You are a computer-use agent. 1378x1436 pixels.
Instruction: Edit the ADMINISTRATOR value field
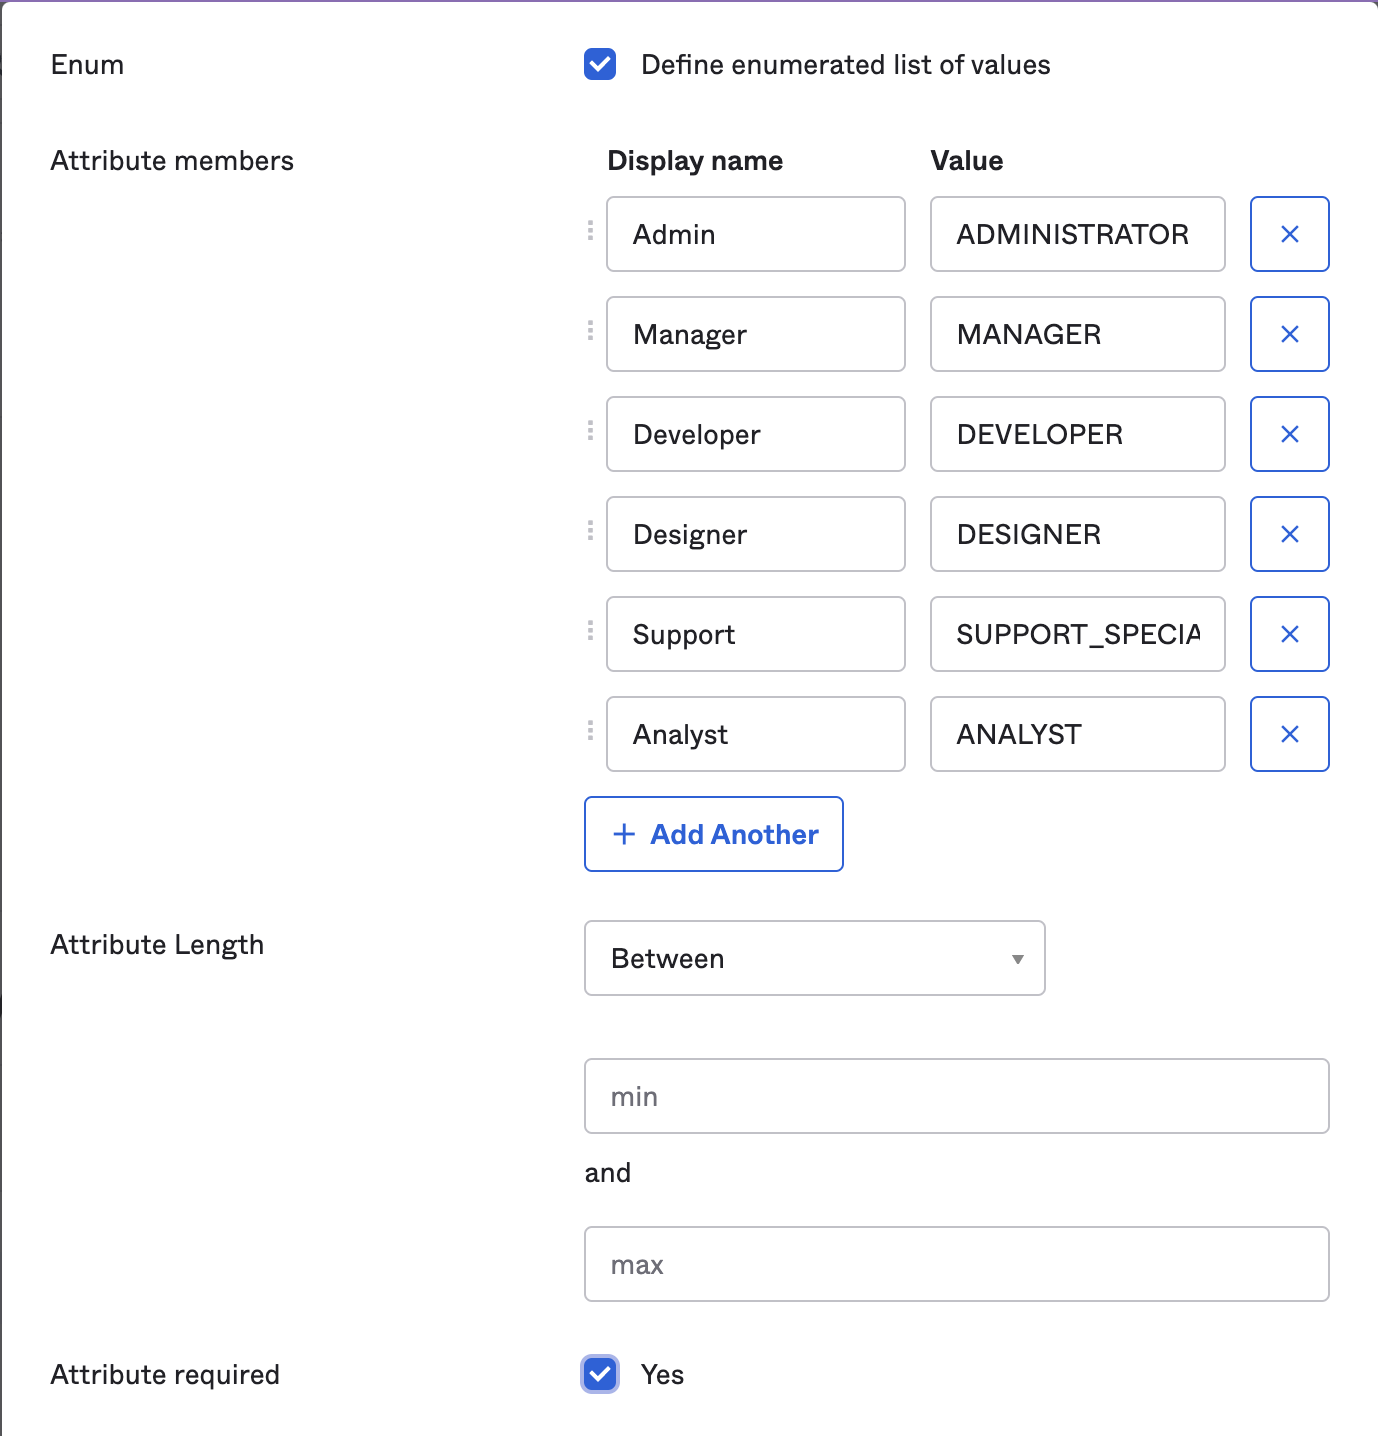tap(1077, 234)
